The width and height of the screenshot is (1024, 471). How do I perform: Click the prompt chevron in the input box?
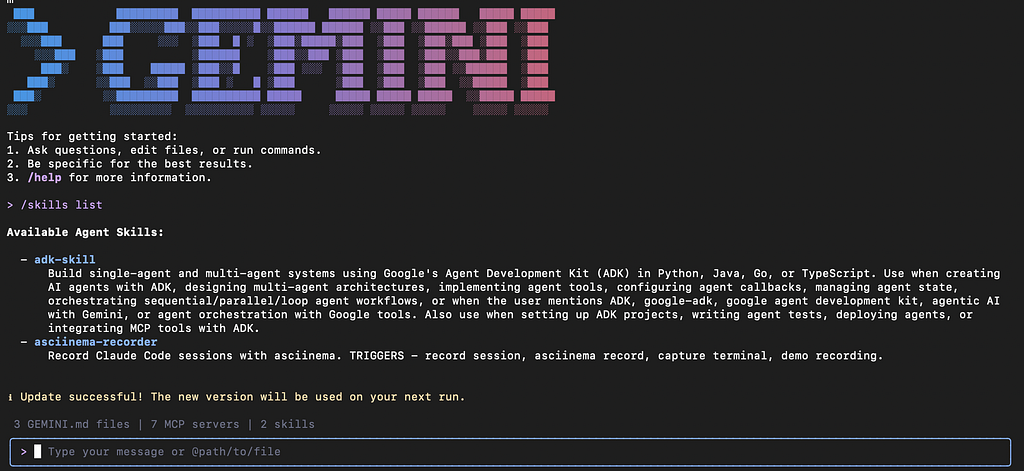[24, 451]
